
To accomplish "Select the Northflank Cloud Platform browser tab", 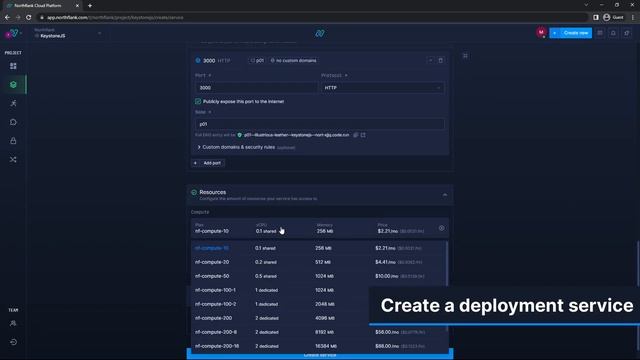I will click(42, 6).
